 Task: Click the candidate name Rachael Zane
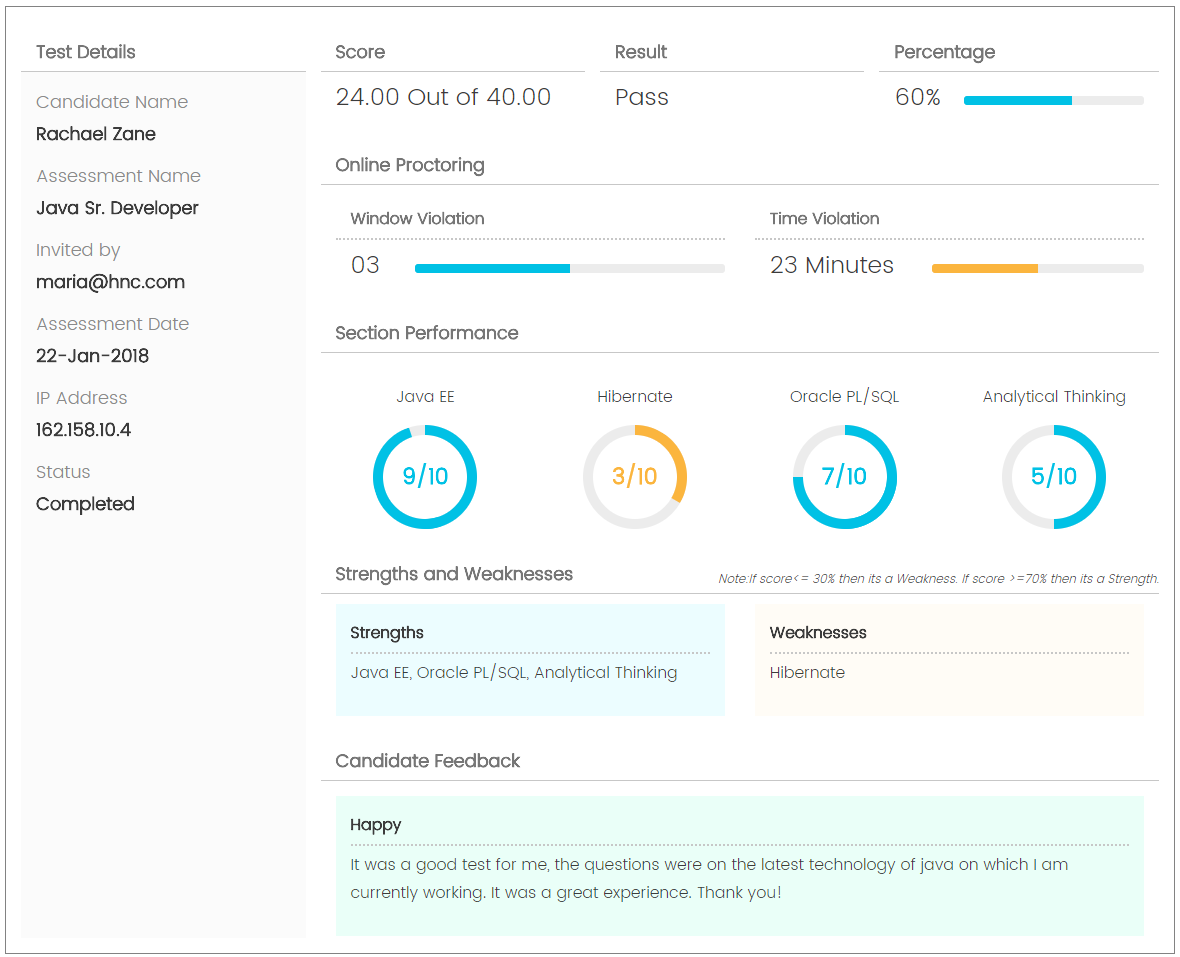click(96, 134)
